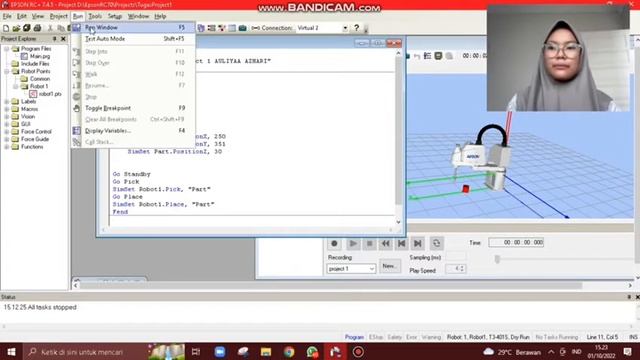This screenshot has width=640, height=360.
Task: Open the Recording dropdown showing project 1
Action: point(351,269)
